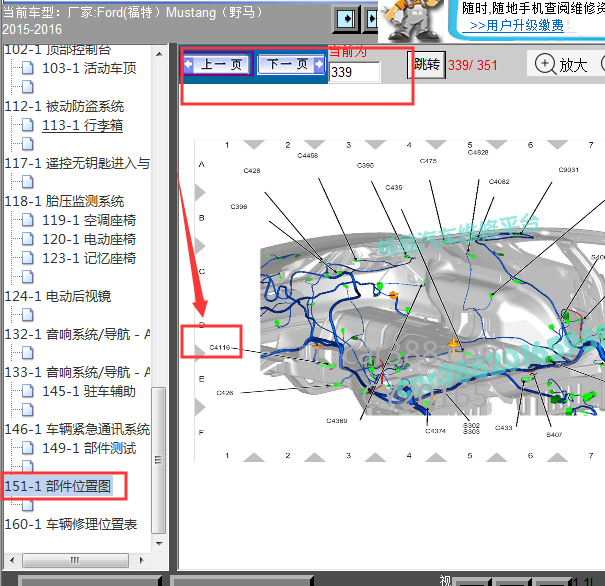
Task: Open 119-1 空调座椅 document
Action: pyautogui.click(x=89, y=220)
